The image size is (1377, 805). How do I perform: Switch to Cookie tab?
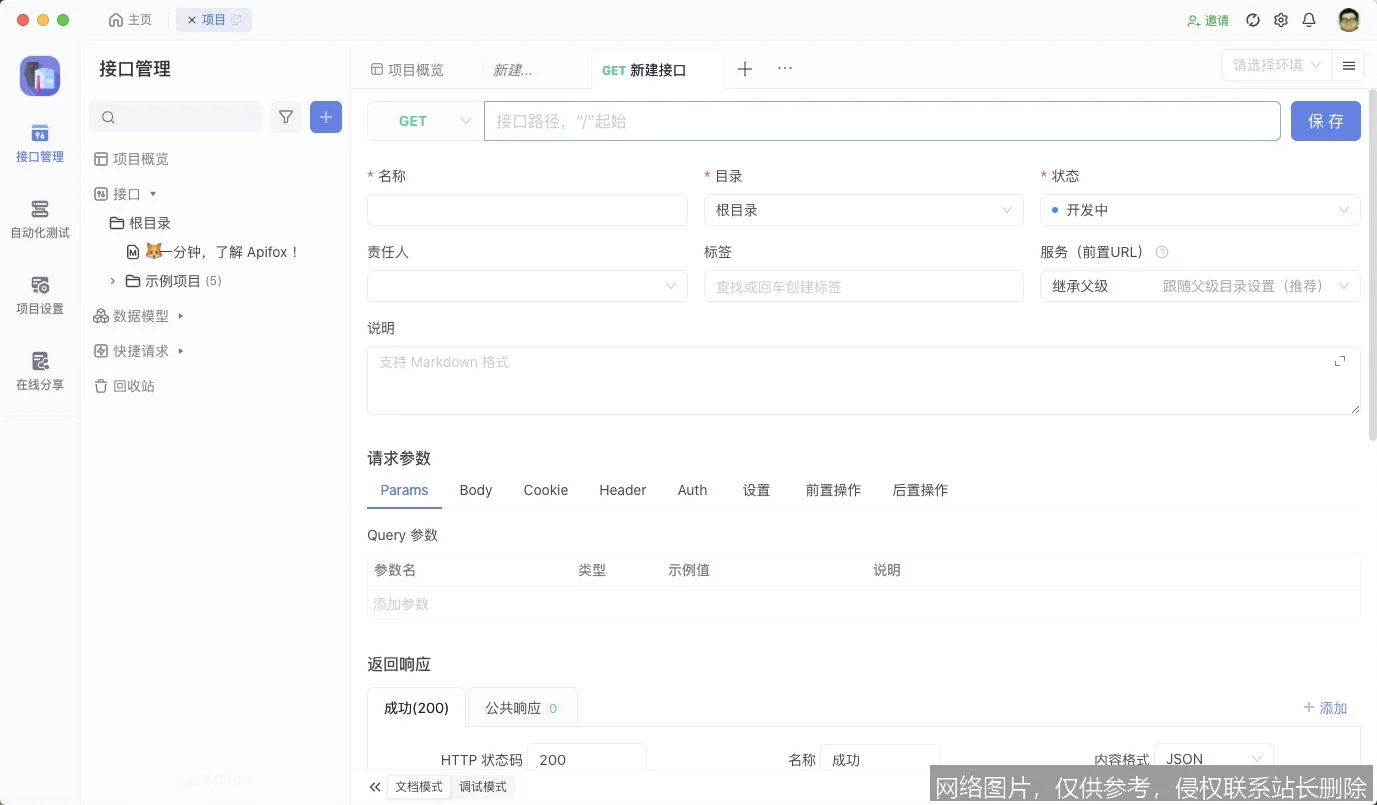click(546, 490)
